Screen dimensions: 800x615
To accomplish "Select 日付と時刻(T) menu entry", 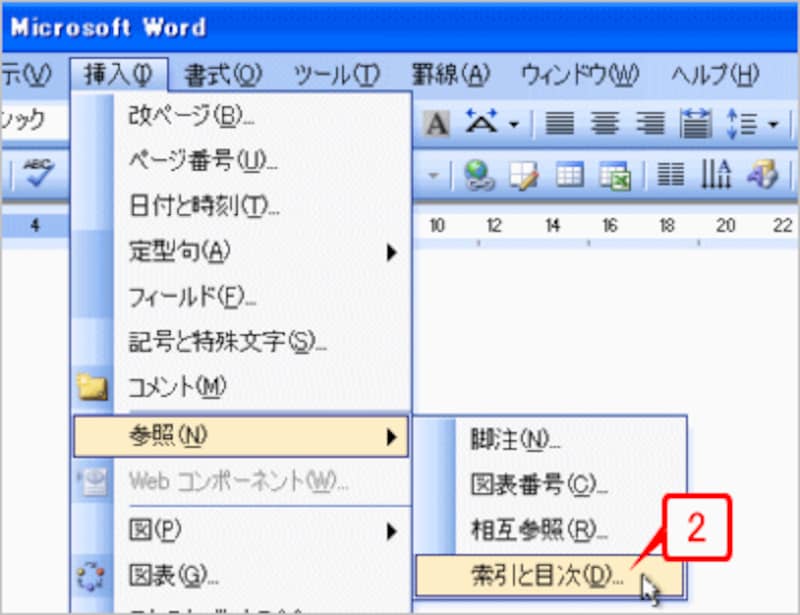I will 241,206.
